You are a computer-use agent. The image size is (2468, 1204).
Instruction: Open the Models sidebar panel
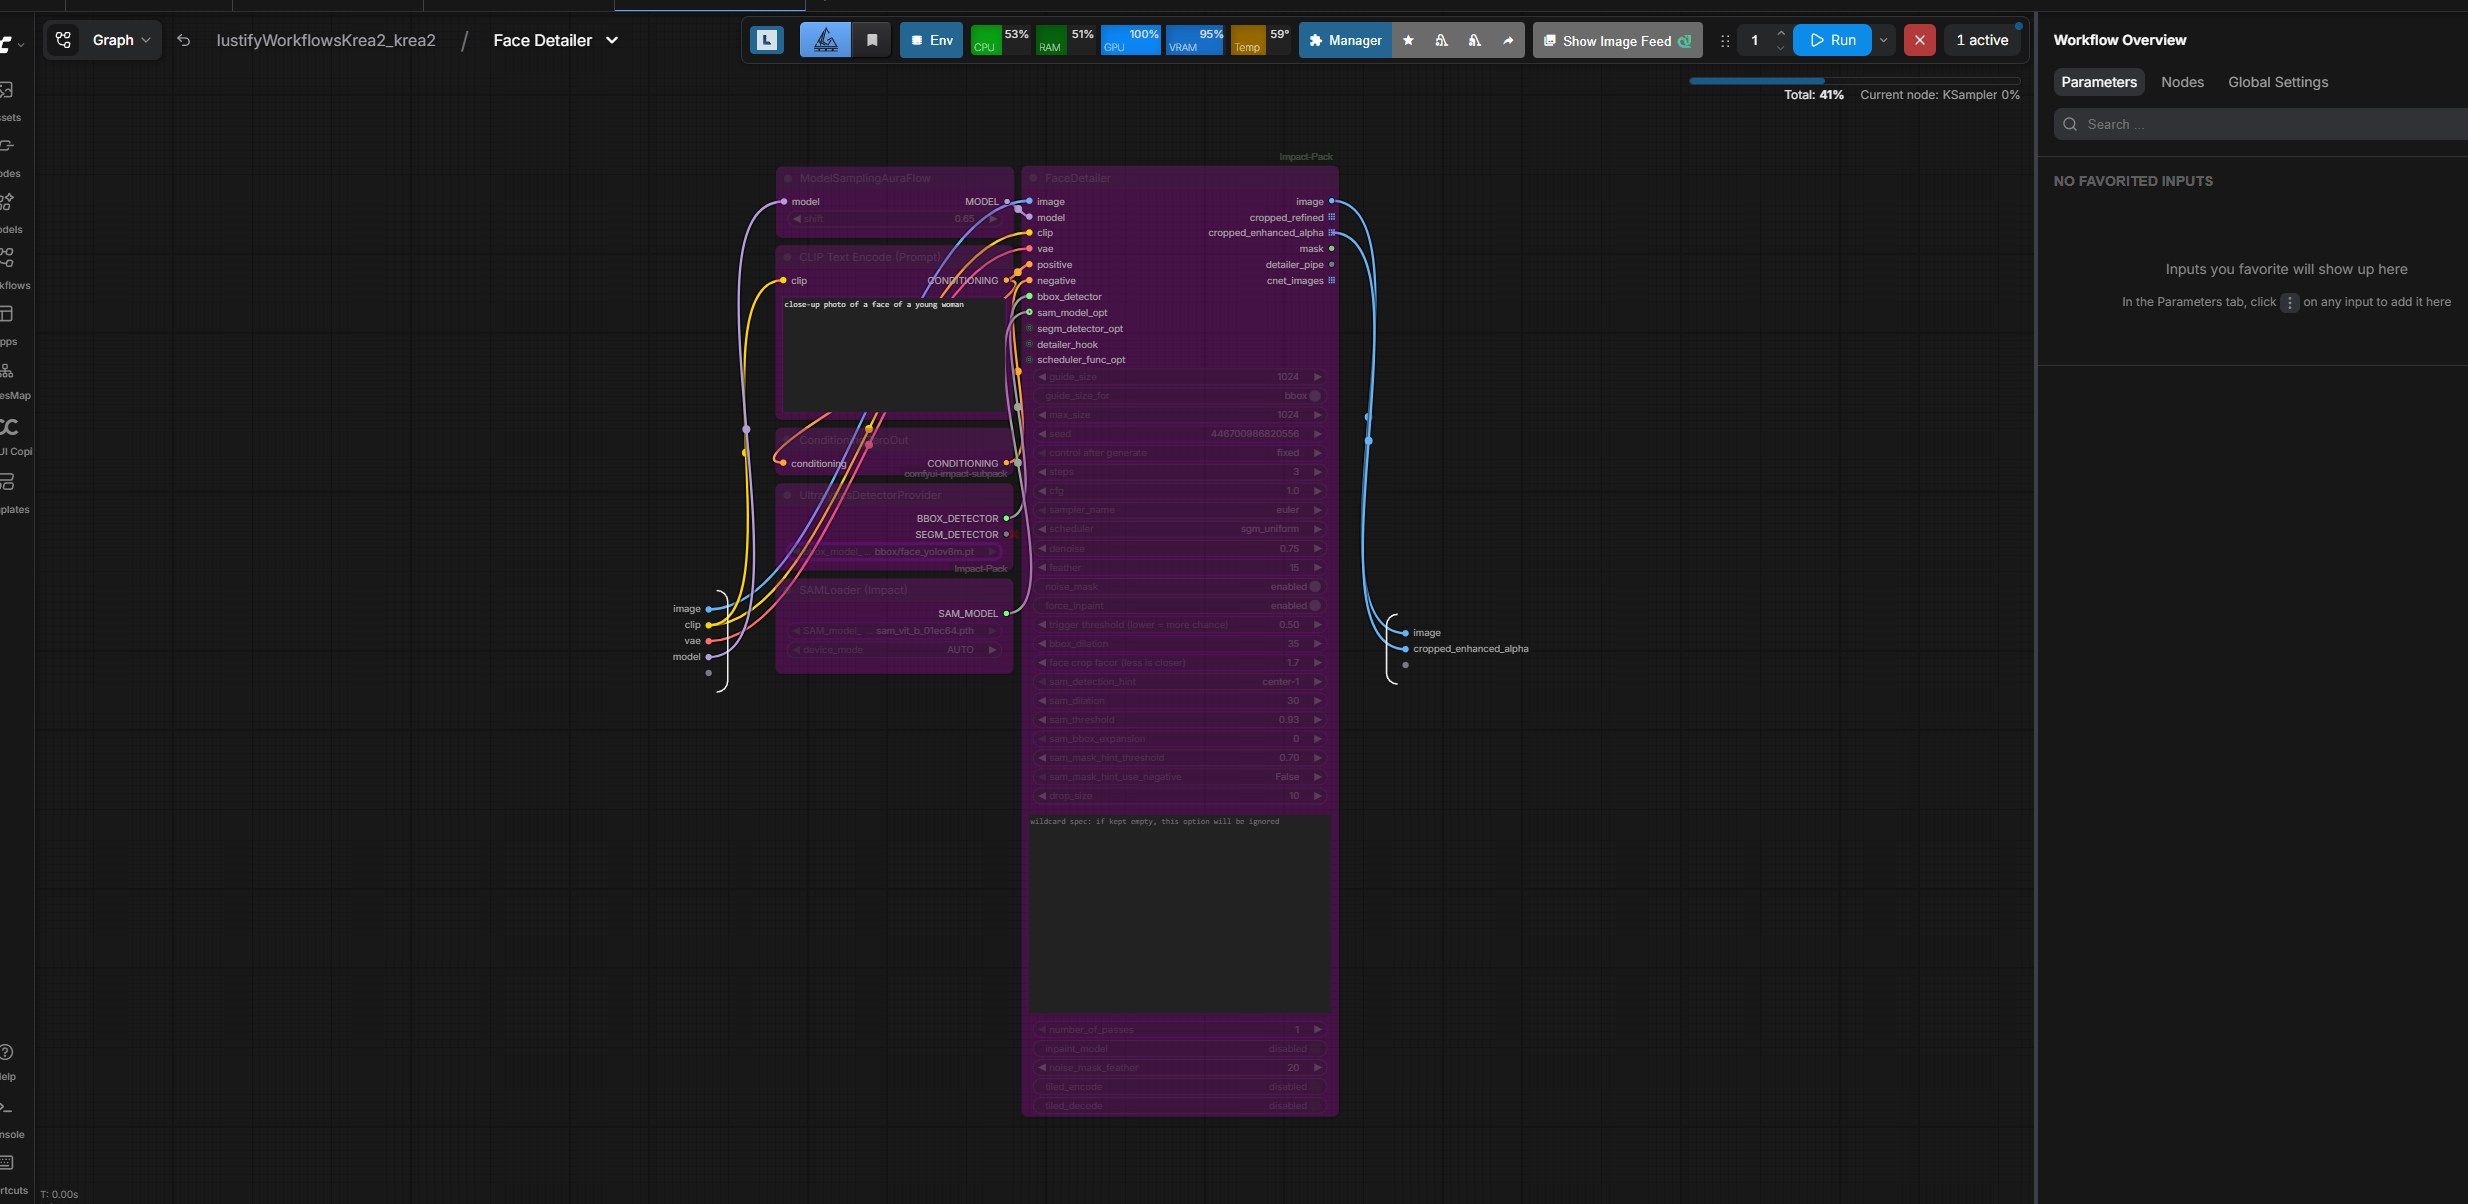(8, 213)
